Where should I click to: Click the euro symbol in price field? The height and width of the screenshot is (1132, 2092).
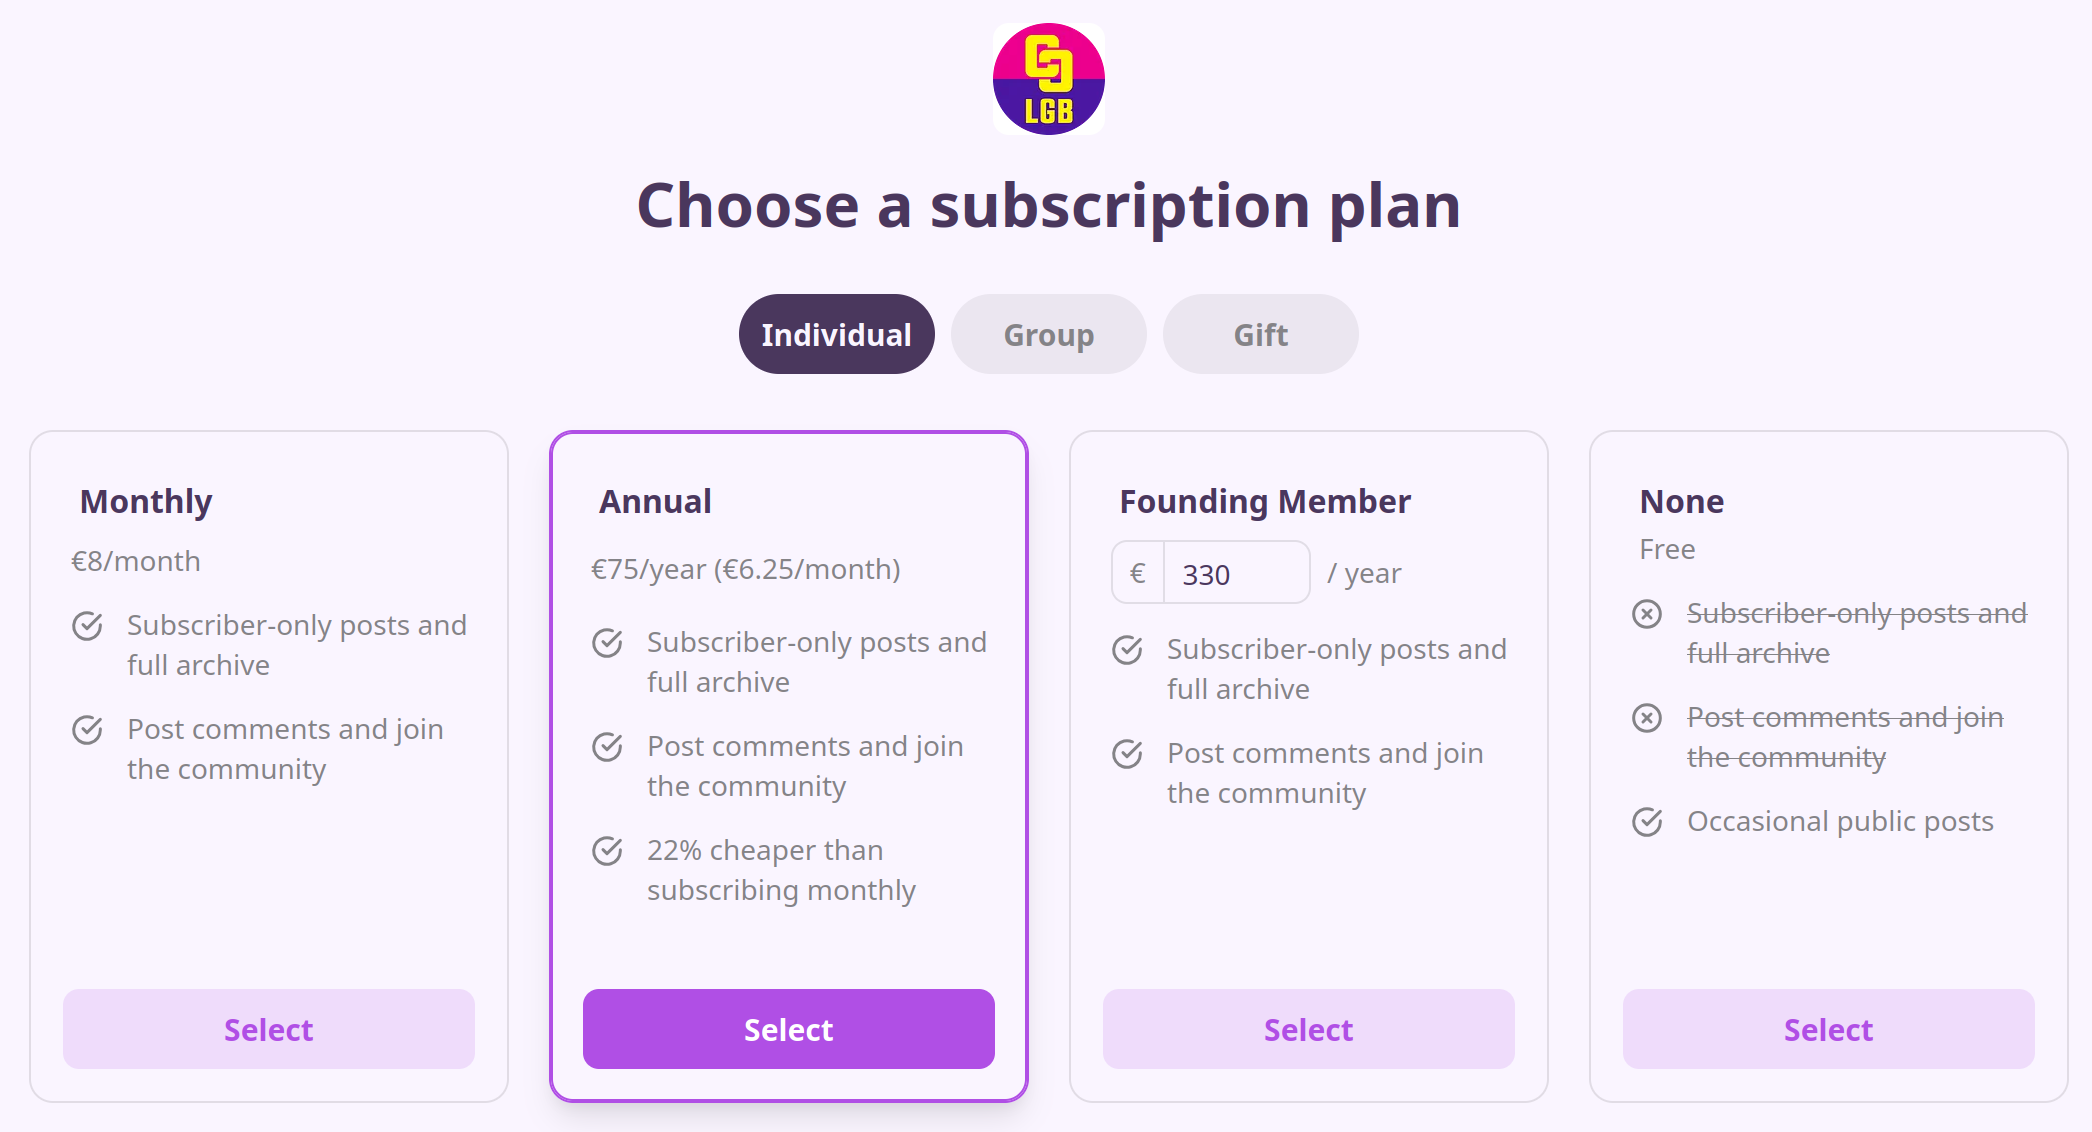click(1138, 574)
